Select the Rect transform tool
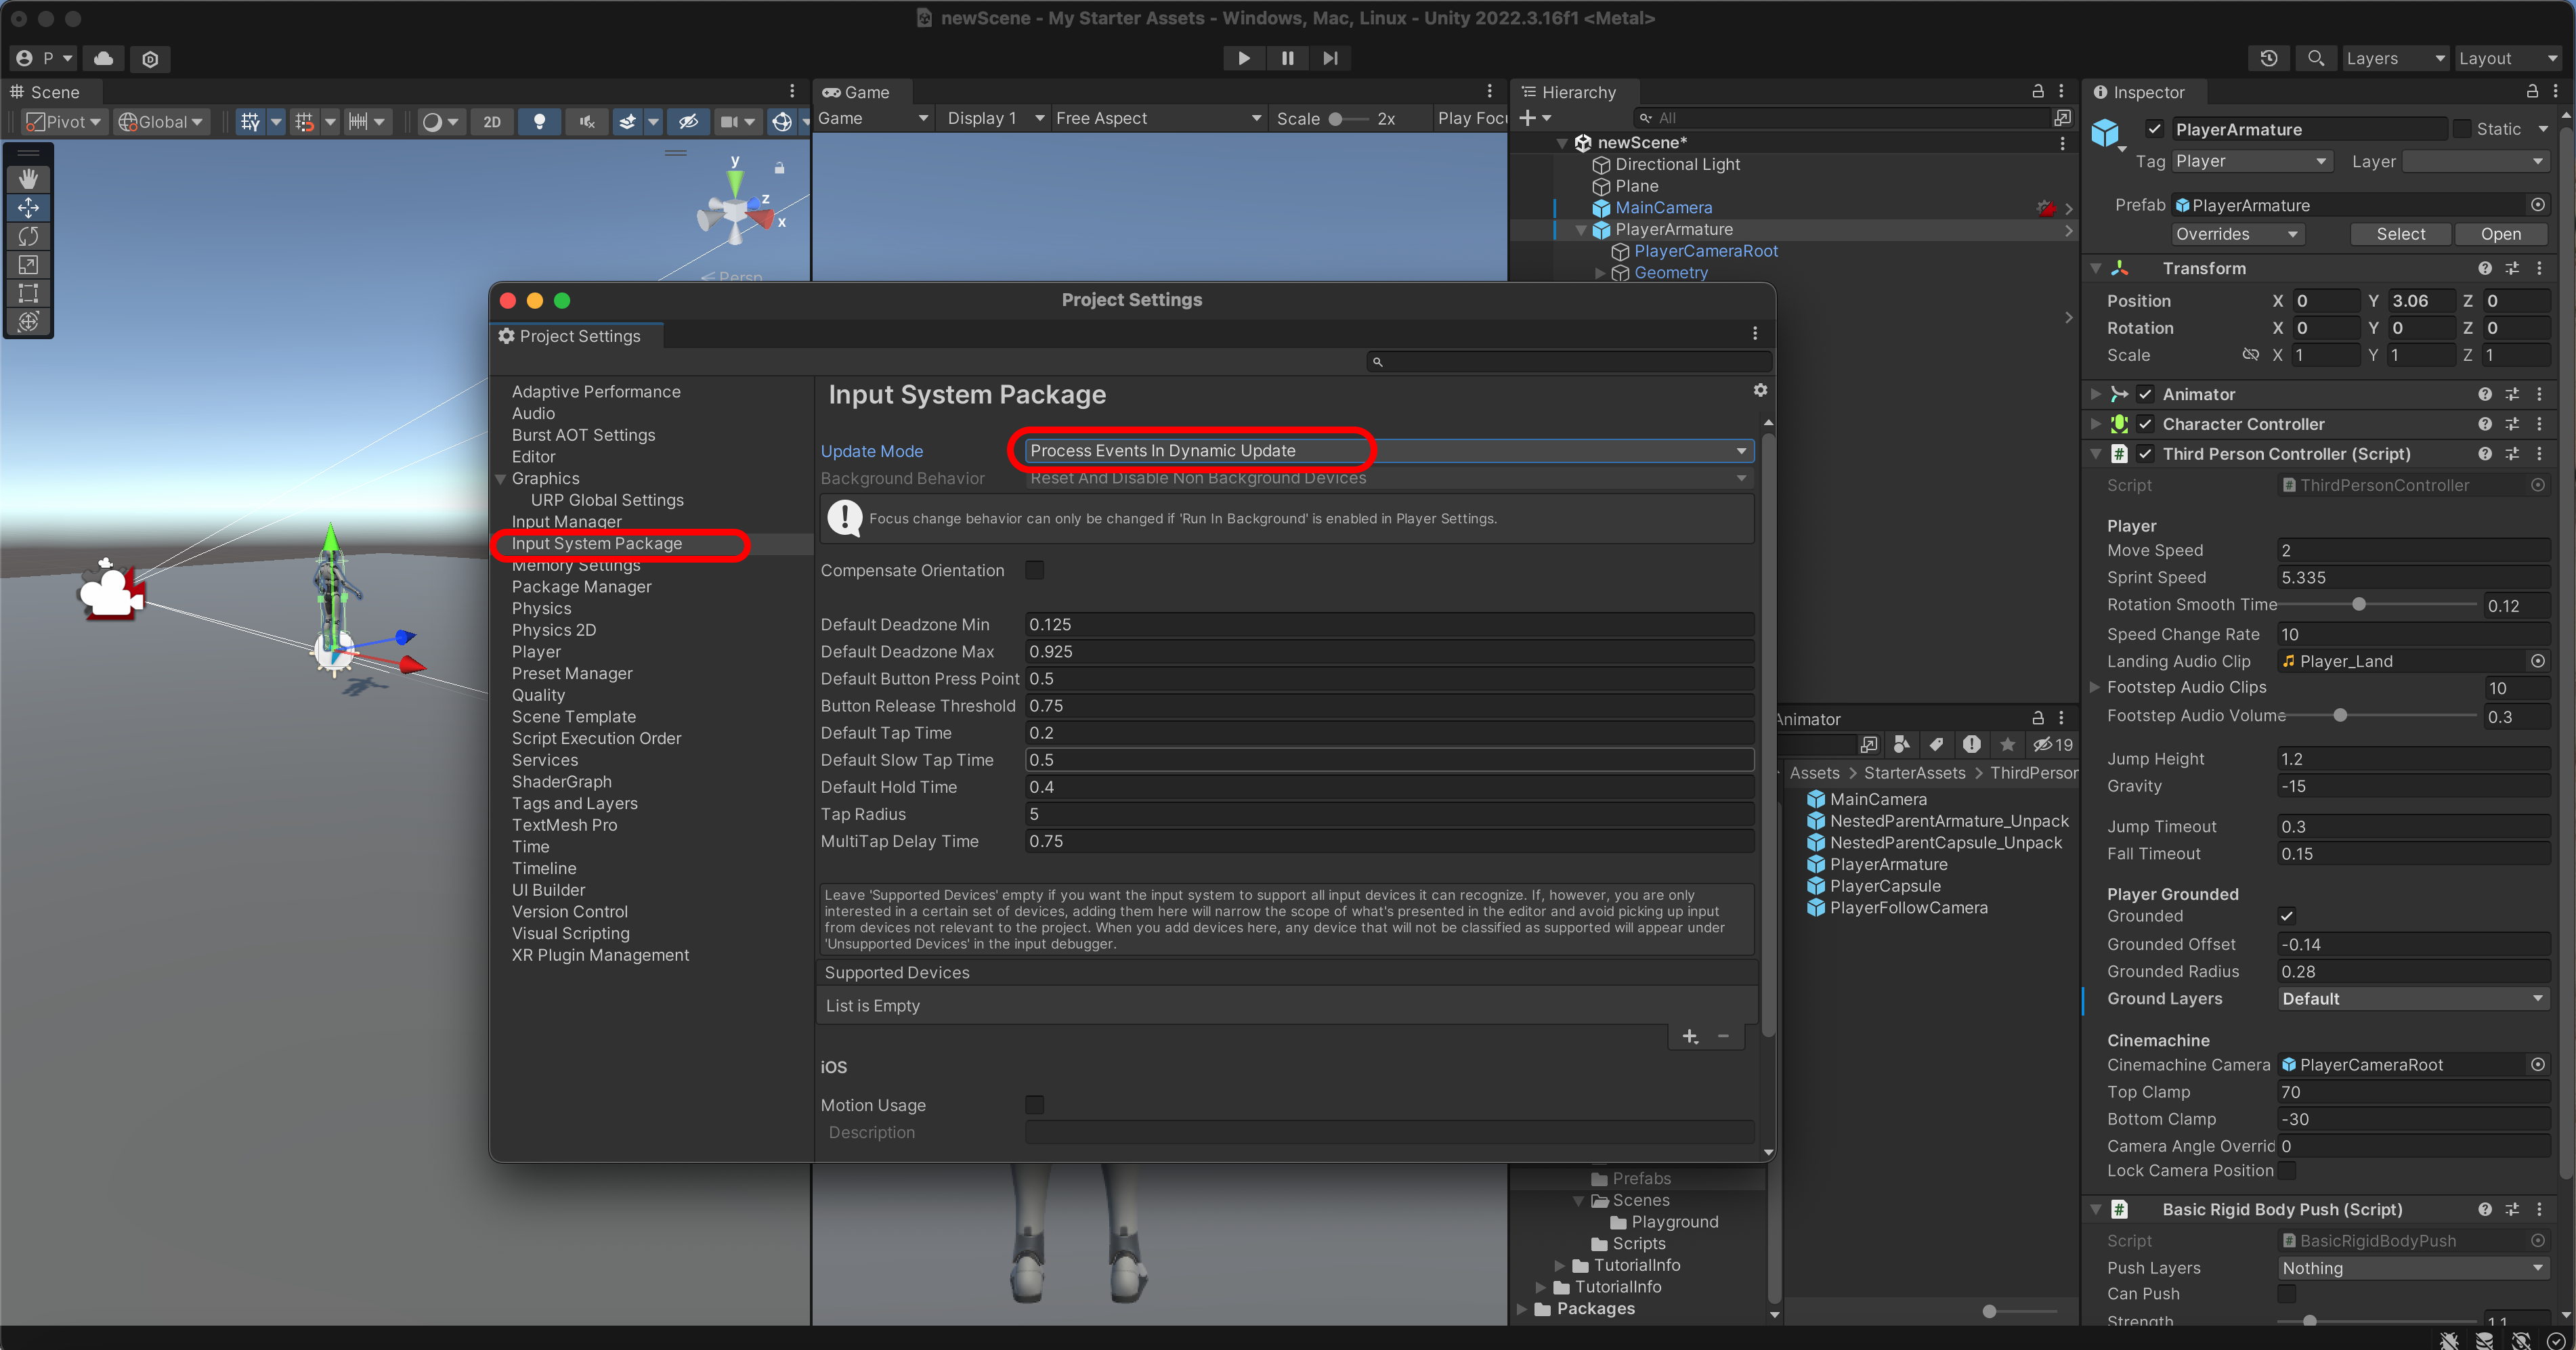Image resolution: width=2576 pixels, height=1350 pixels. (28, 293)
